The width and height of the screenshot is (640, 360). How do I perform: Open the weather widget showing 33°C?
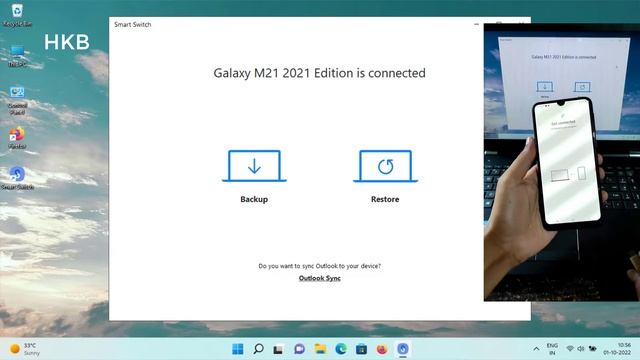pos(24,349)
